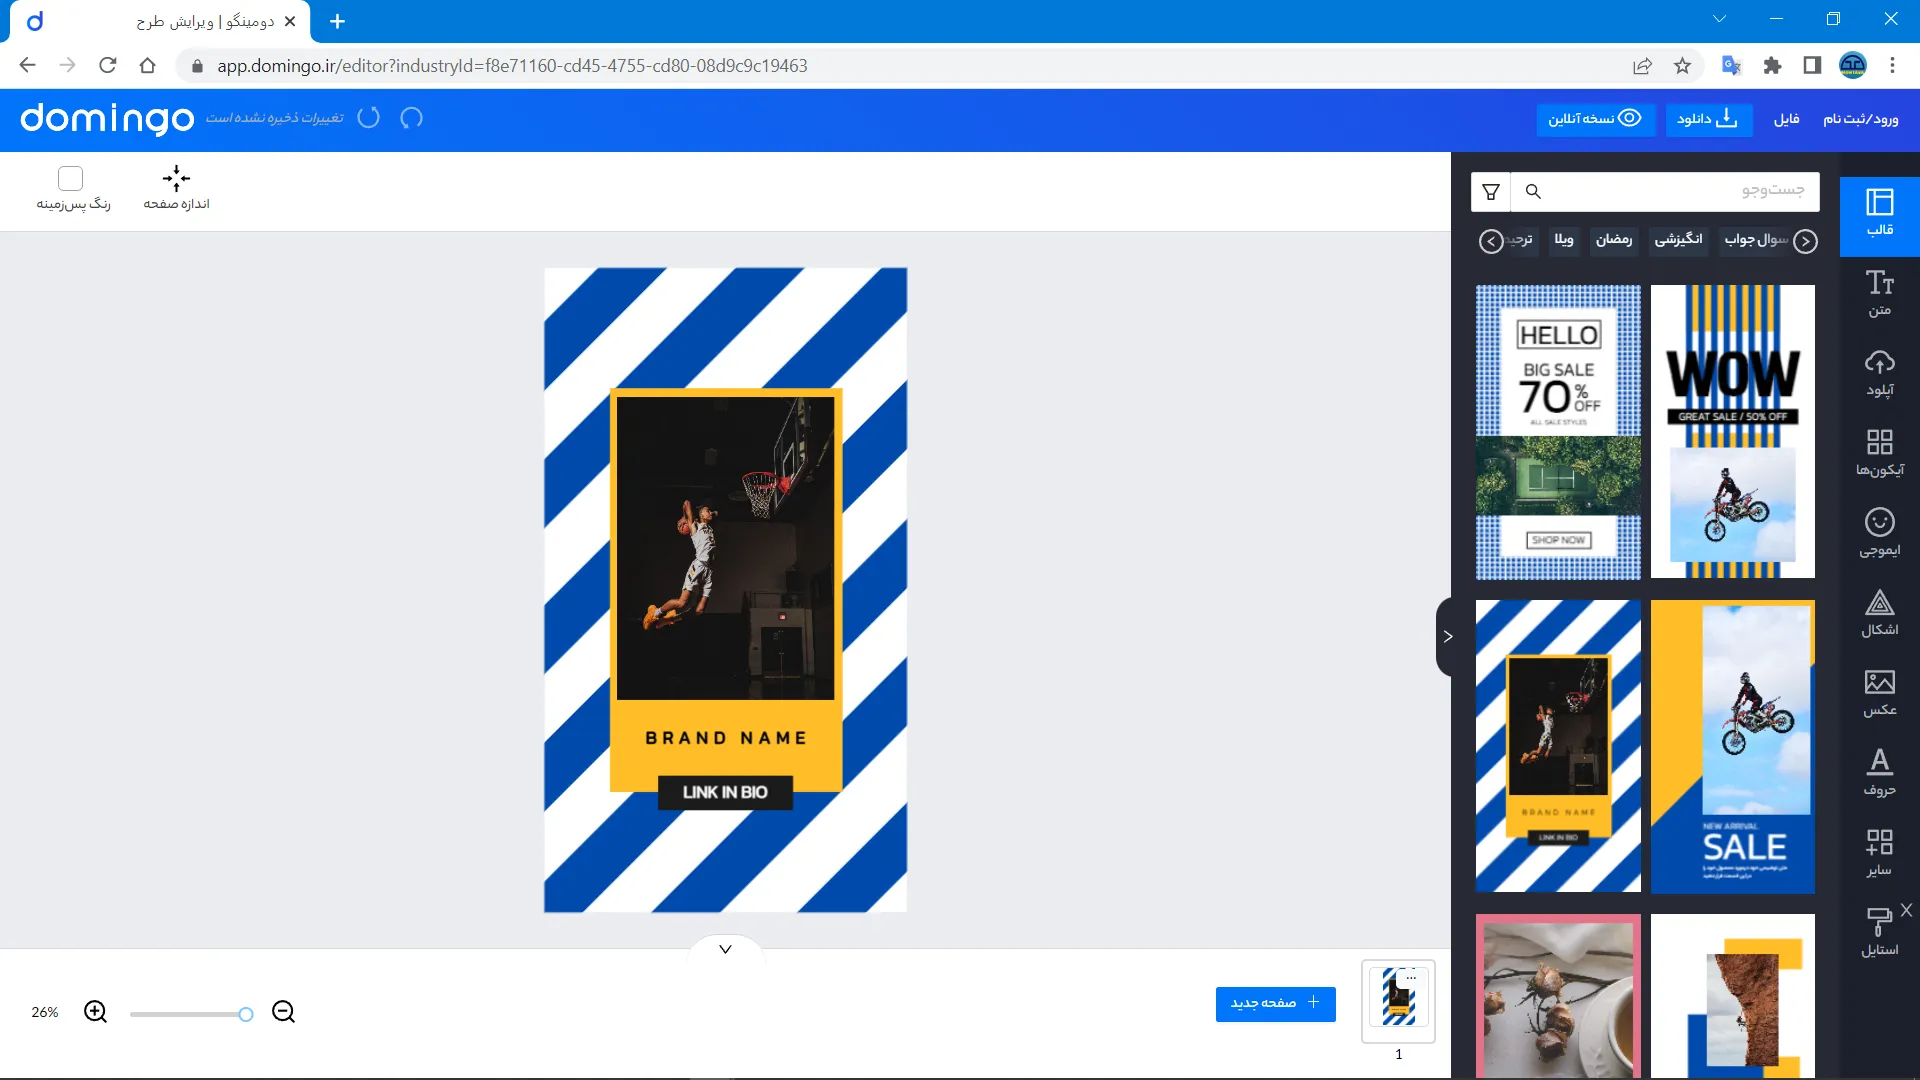Image resolution: width=1920 pixels, height=1080 pixels.
Task: Open the Upload (آپلود) sidebar tool
Action: coord(1879,374)
